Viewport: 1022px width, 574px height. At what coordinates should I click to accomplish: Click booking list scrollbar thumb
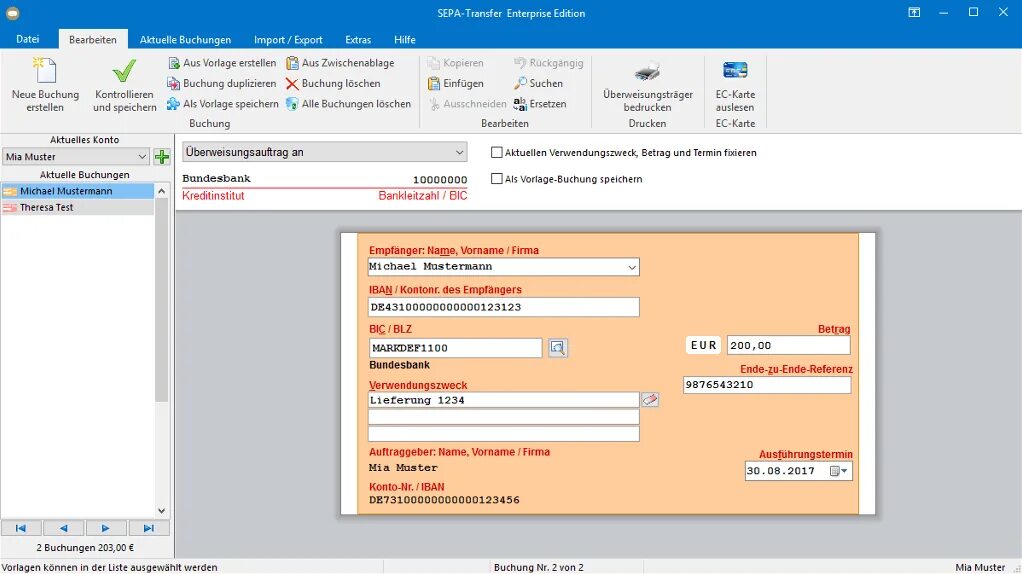[162, 300]
